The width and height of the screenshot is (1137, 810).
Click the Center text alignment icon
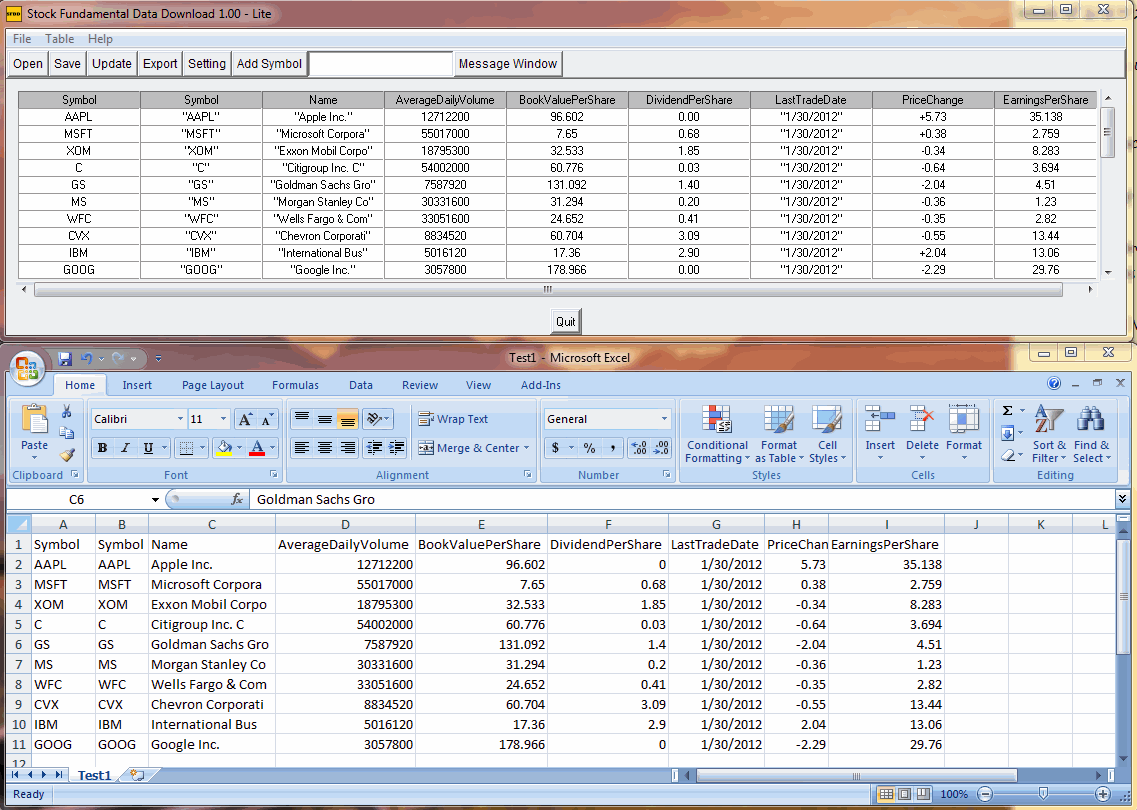tap(325, 448)
